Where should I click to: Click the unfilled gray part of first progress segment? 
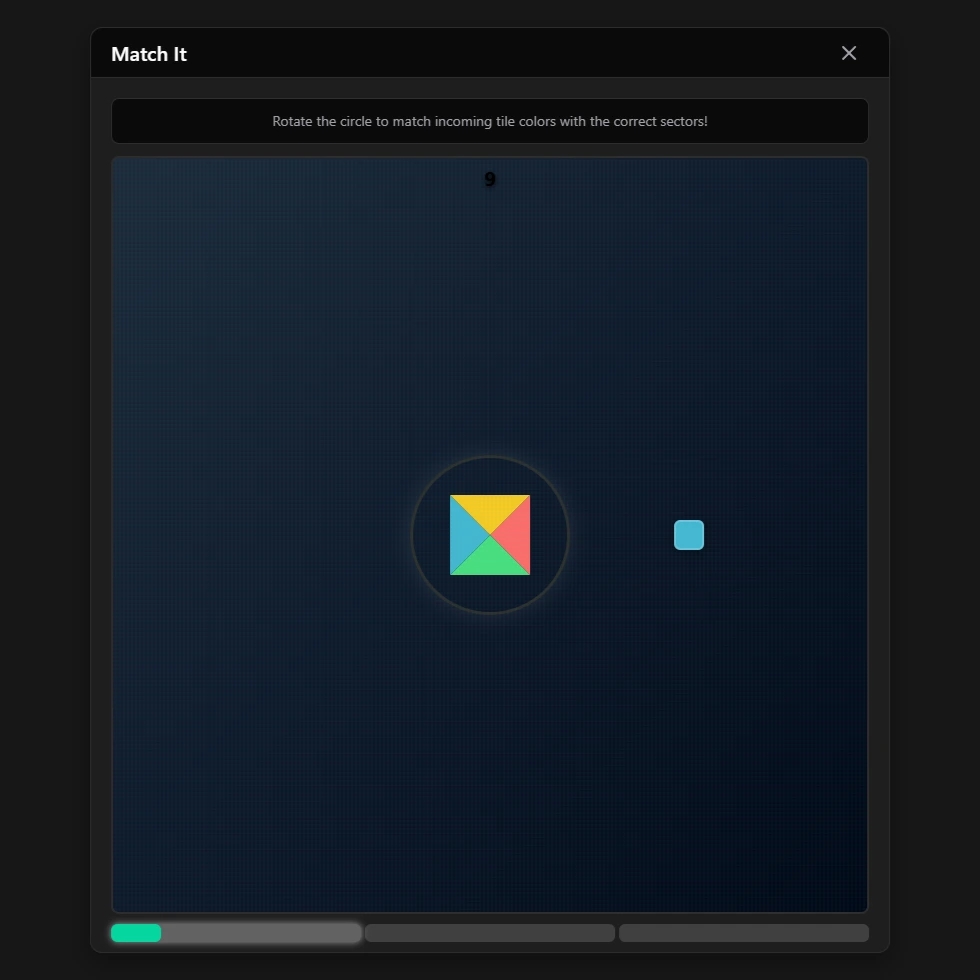coord(260,933)
